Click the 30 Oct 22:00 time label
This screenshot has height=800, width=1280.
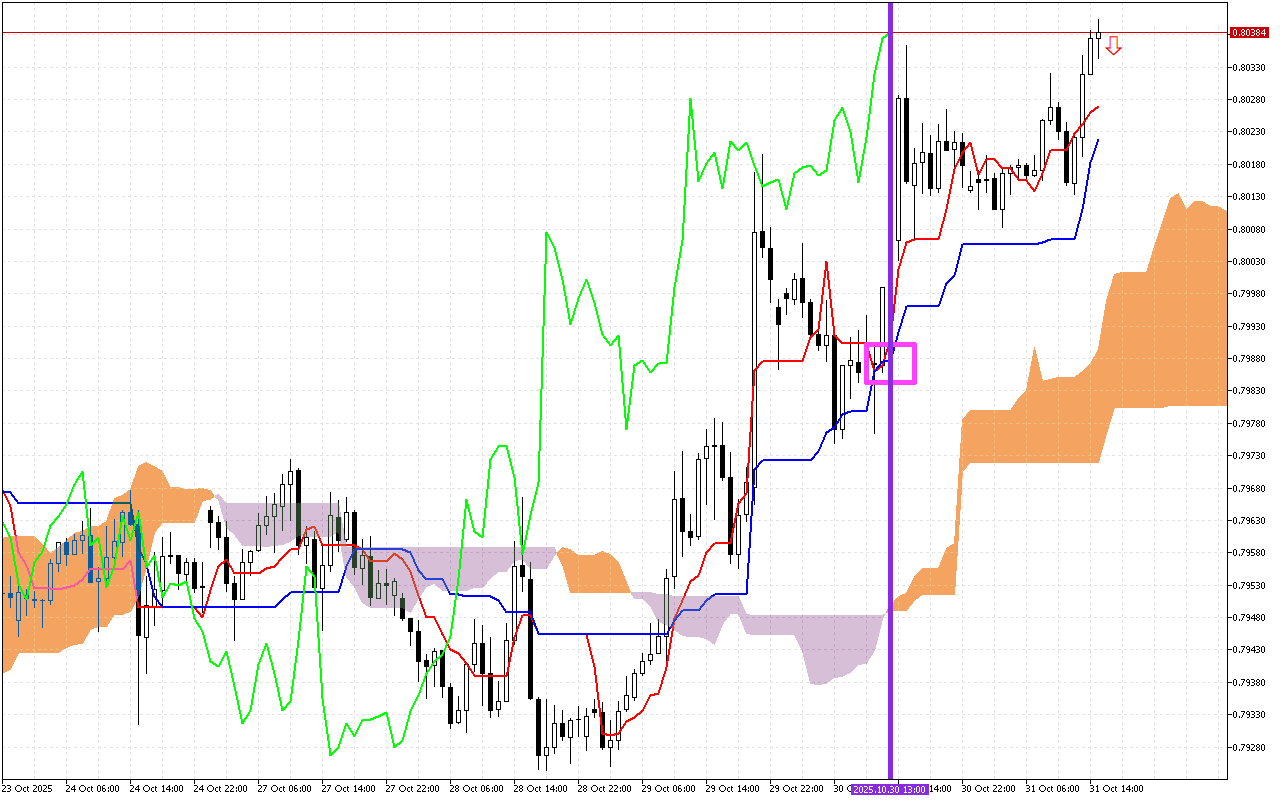988,789
